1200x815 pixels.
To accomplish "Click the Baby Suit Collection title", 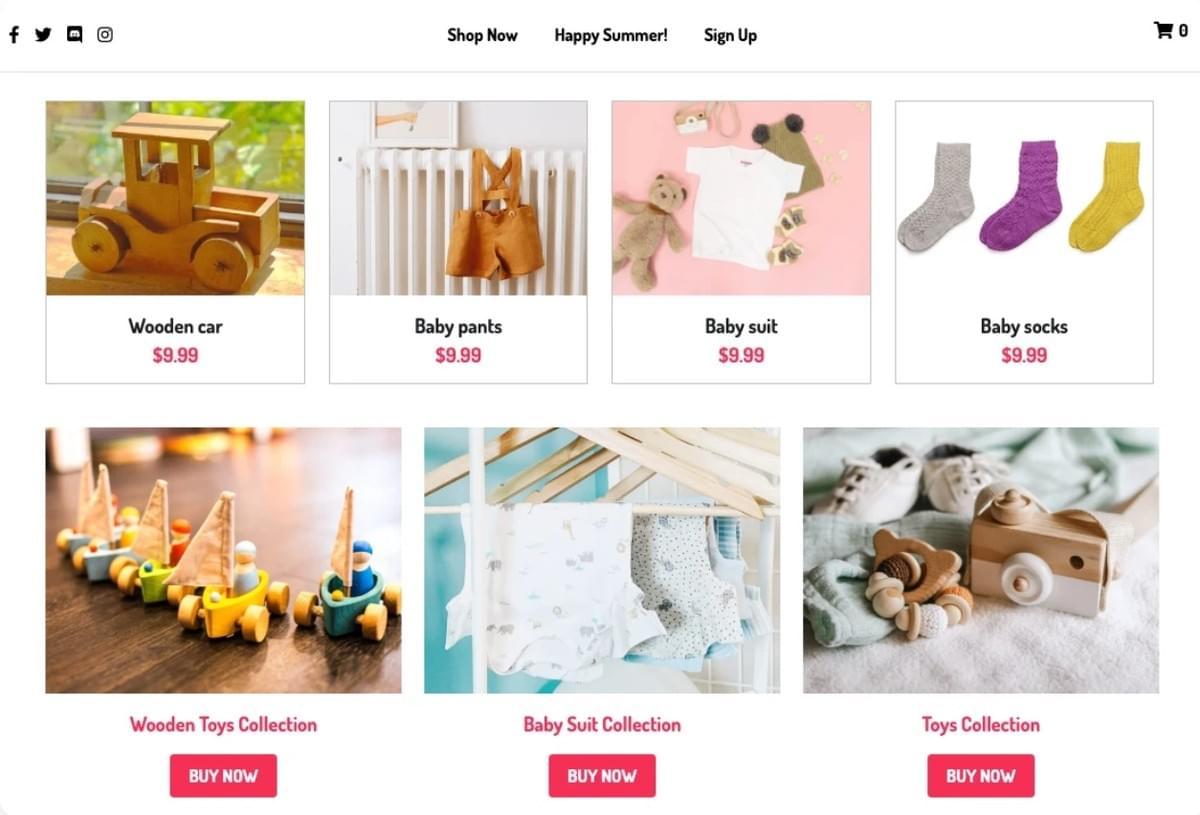I will [602, 725].
